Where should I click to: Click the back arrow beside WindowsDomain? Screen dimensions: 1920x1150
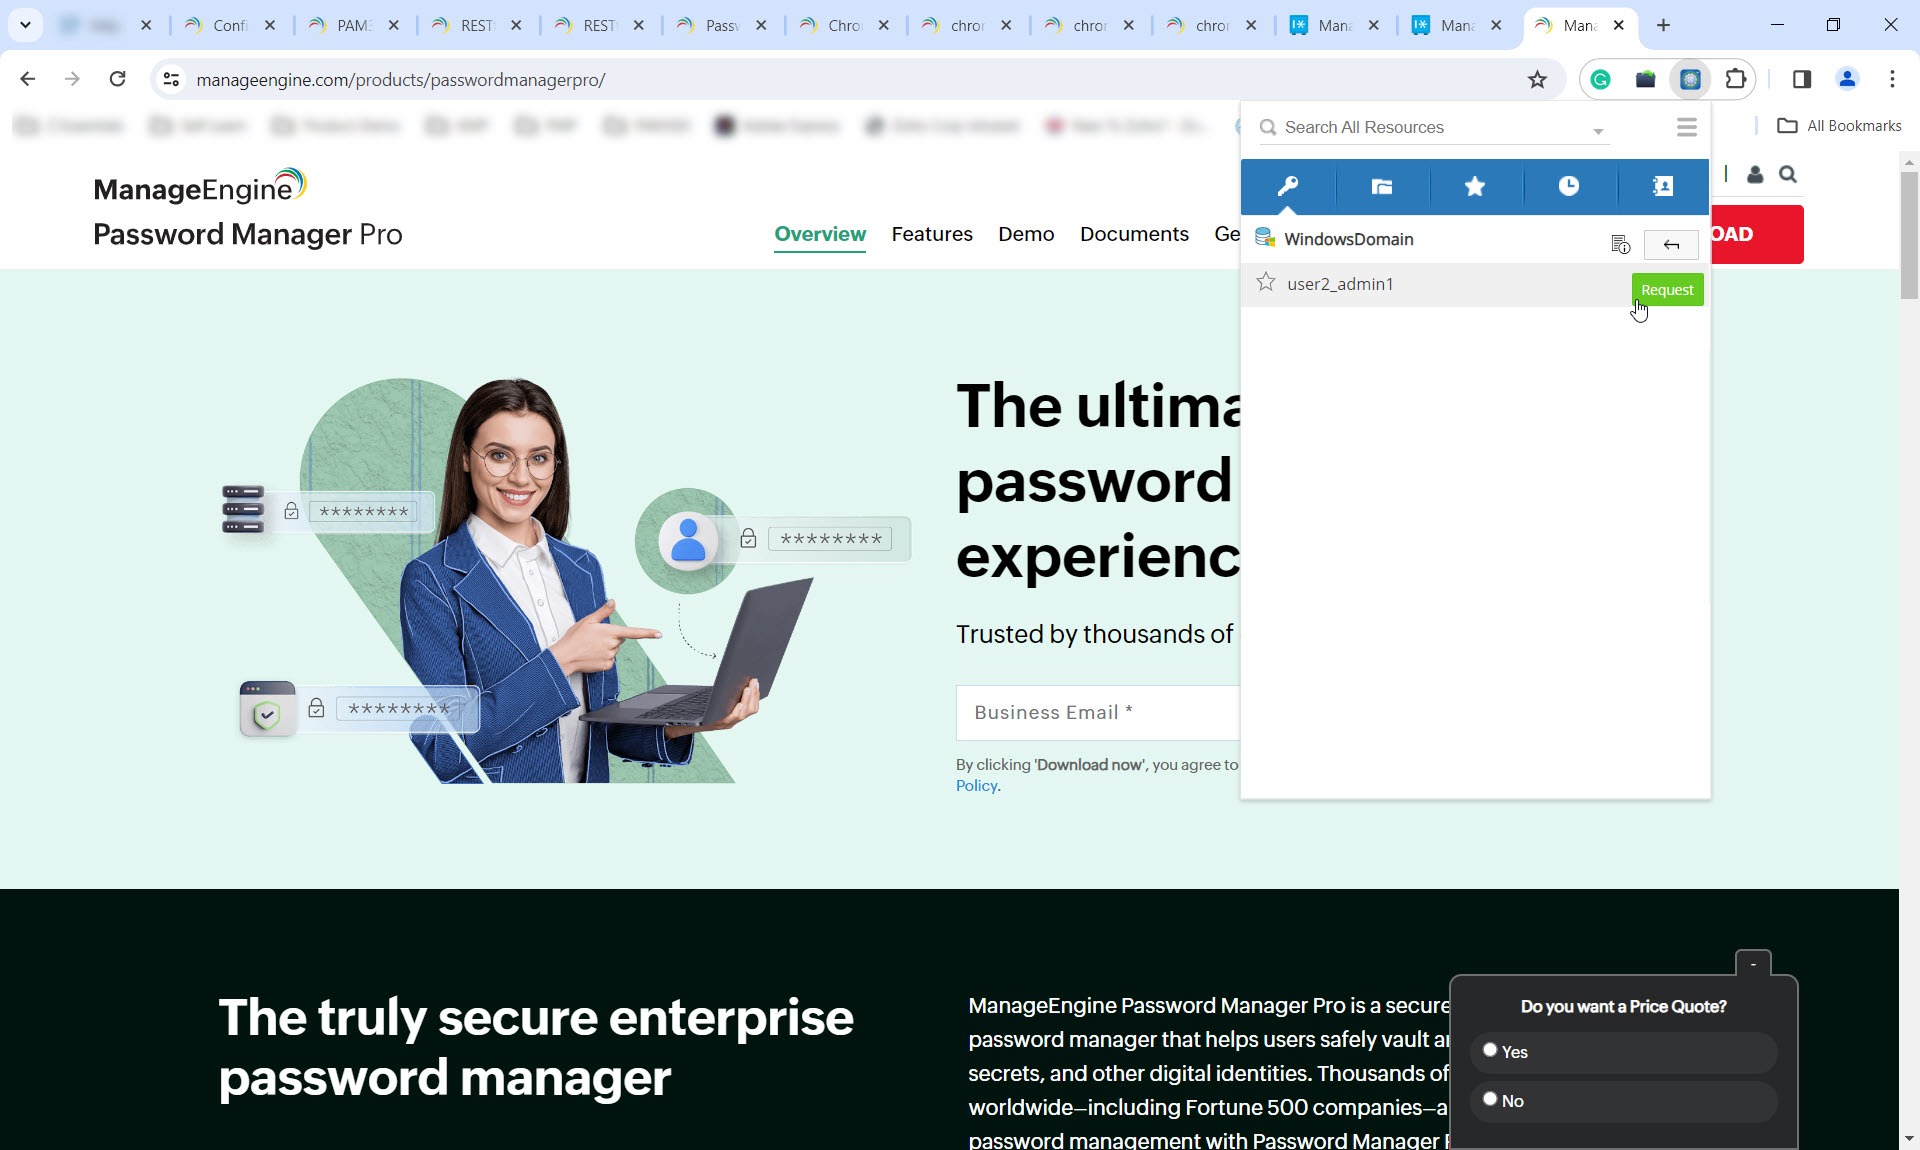[1671, 245]
